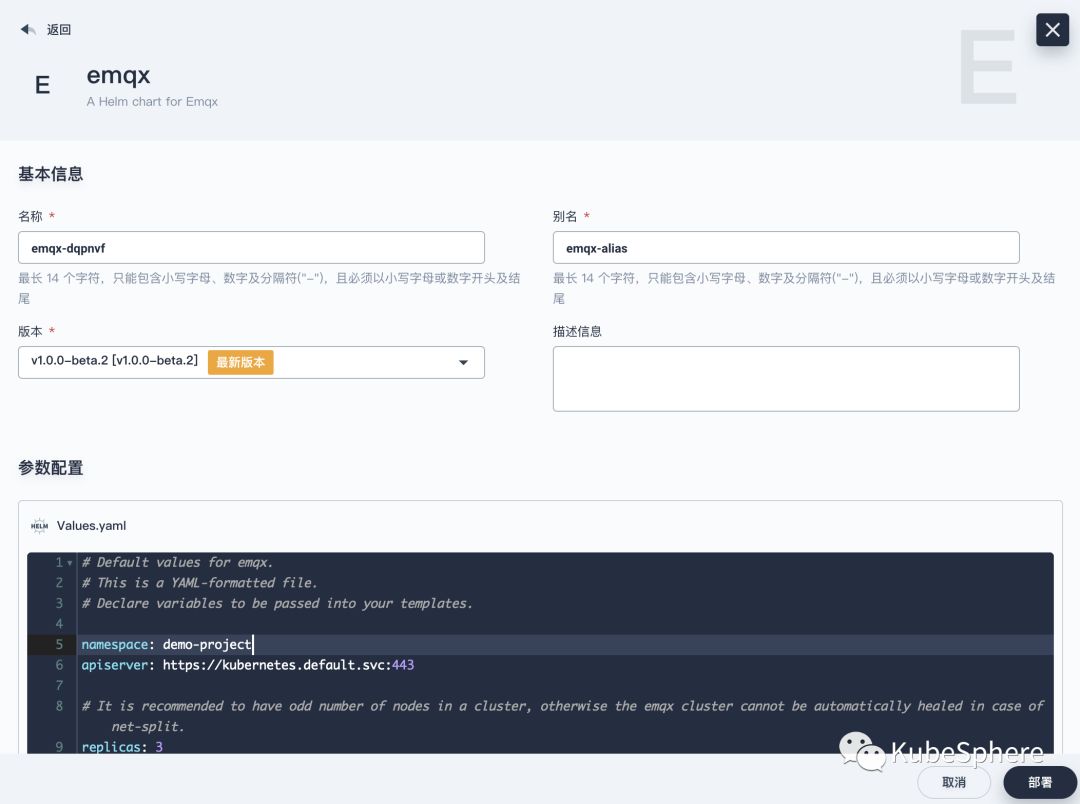Screen dimensions: 1080x804
Task: Click the 描述信息 textarea
Action: click(x=786, y=379)
